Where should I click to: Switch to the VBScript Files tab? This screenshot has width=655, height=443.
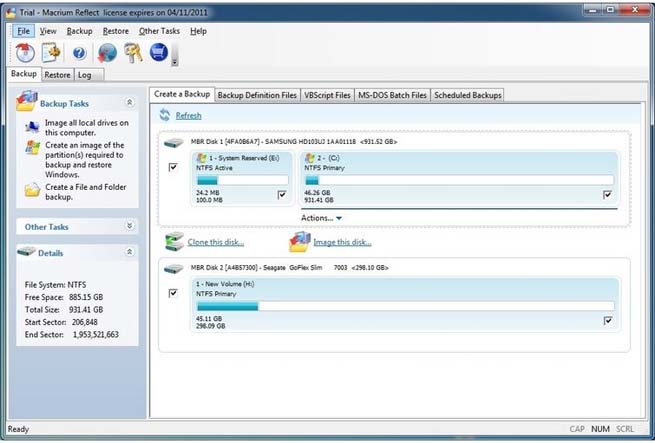coord(327,95)
